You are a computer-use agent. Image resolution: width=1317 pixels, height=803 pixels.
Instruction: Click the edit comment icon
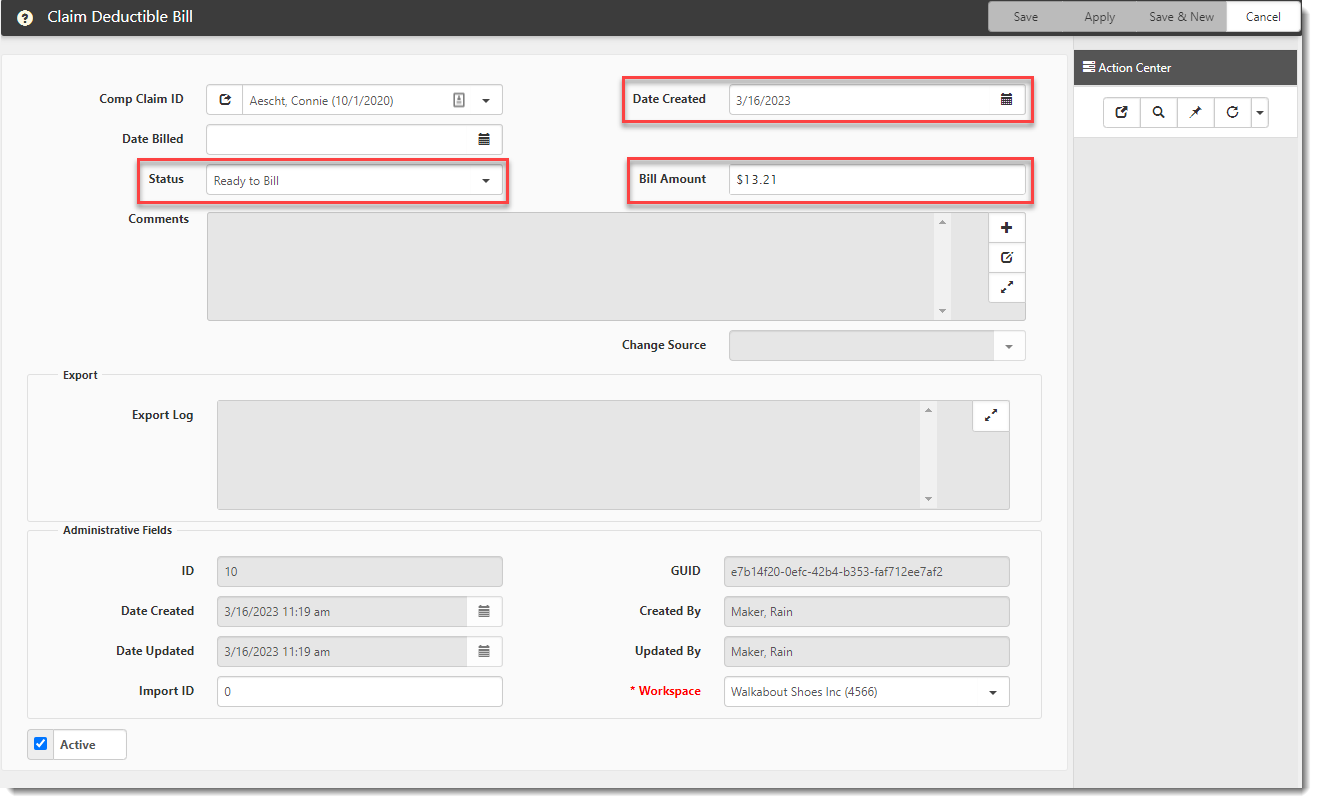1006,257
